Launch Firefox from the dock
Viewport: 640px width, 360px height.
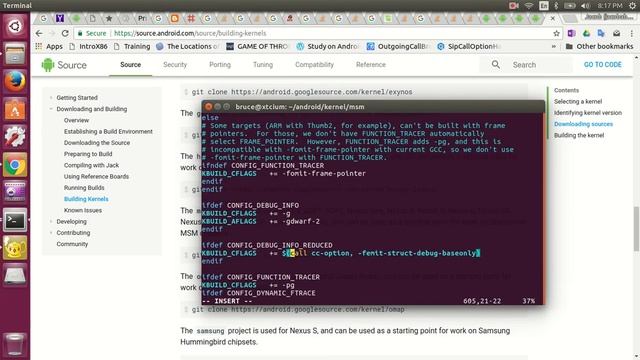15,82
